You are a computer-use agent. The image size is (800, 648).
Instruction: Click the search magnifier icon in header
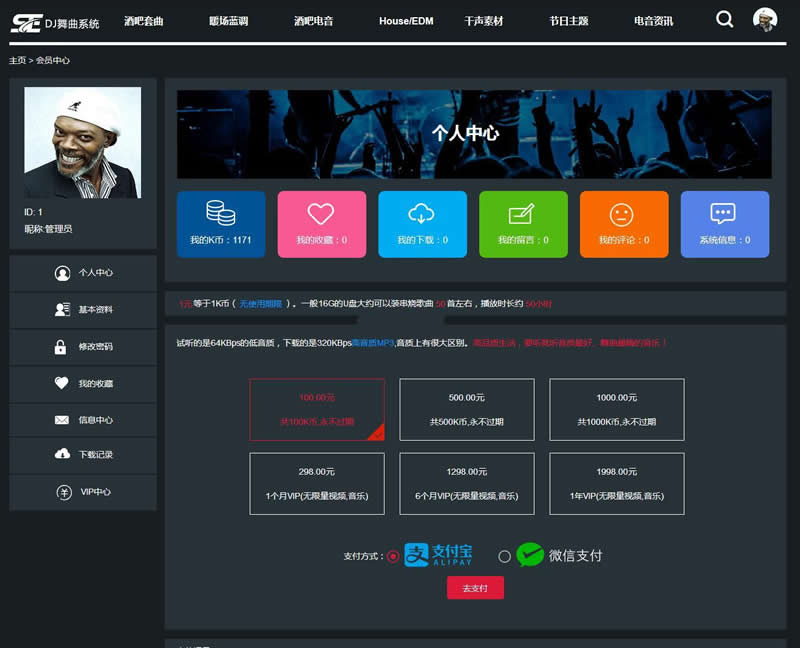pyautogui.click(x=725, y=19)
